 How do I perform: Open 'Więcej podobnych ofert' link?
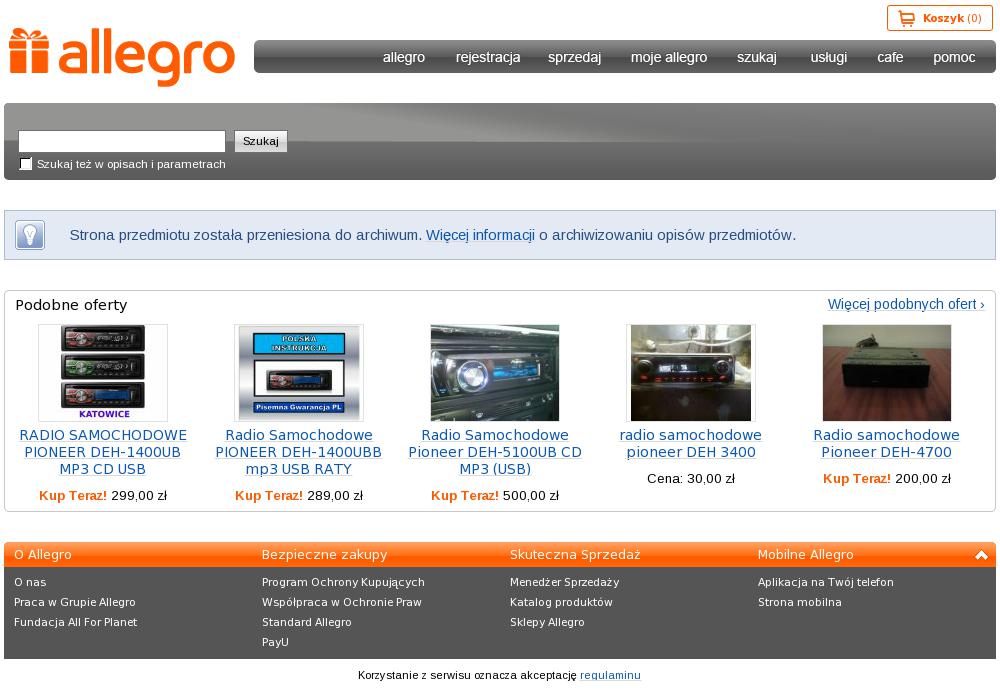tap(906, 304)
